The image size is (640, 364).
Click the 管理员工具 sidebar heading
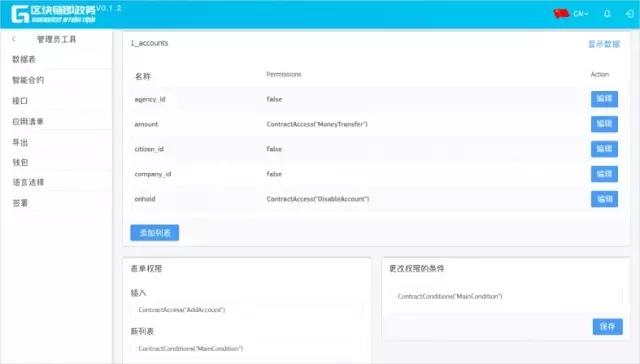(56, 39)
